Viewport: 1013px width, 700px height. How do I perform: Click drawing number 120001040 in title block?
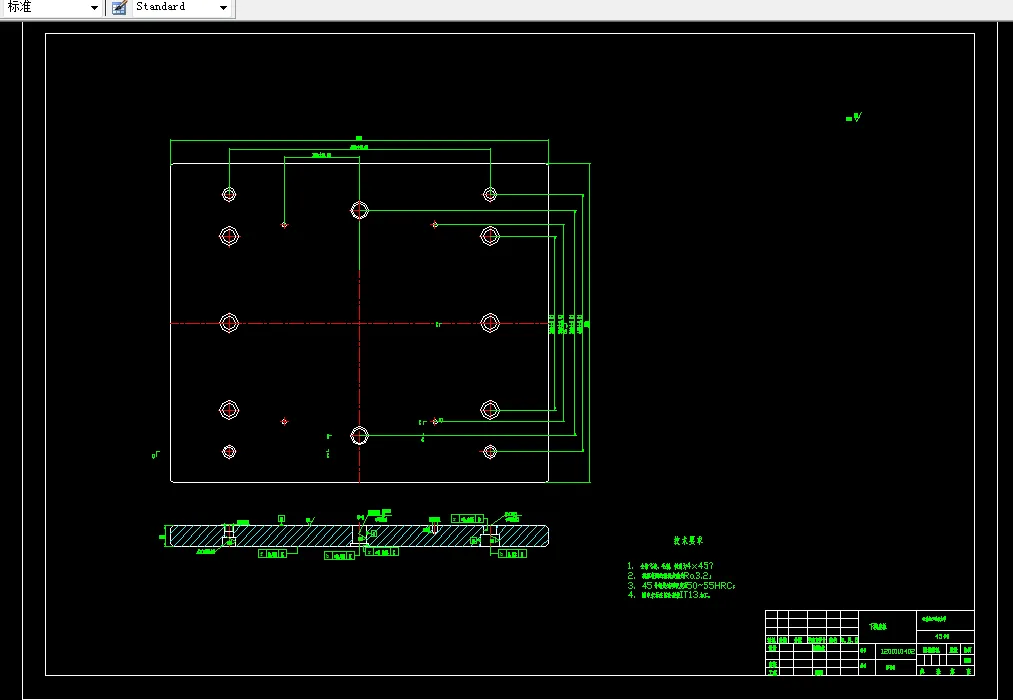(x=897, y=652)
